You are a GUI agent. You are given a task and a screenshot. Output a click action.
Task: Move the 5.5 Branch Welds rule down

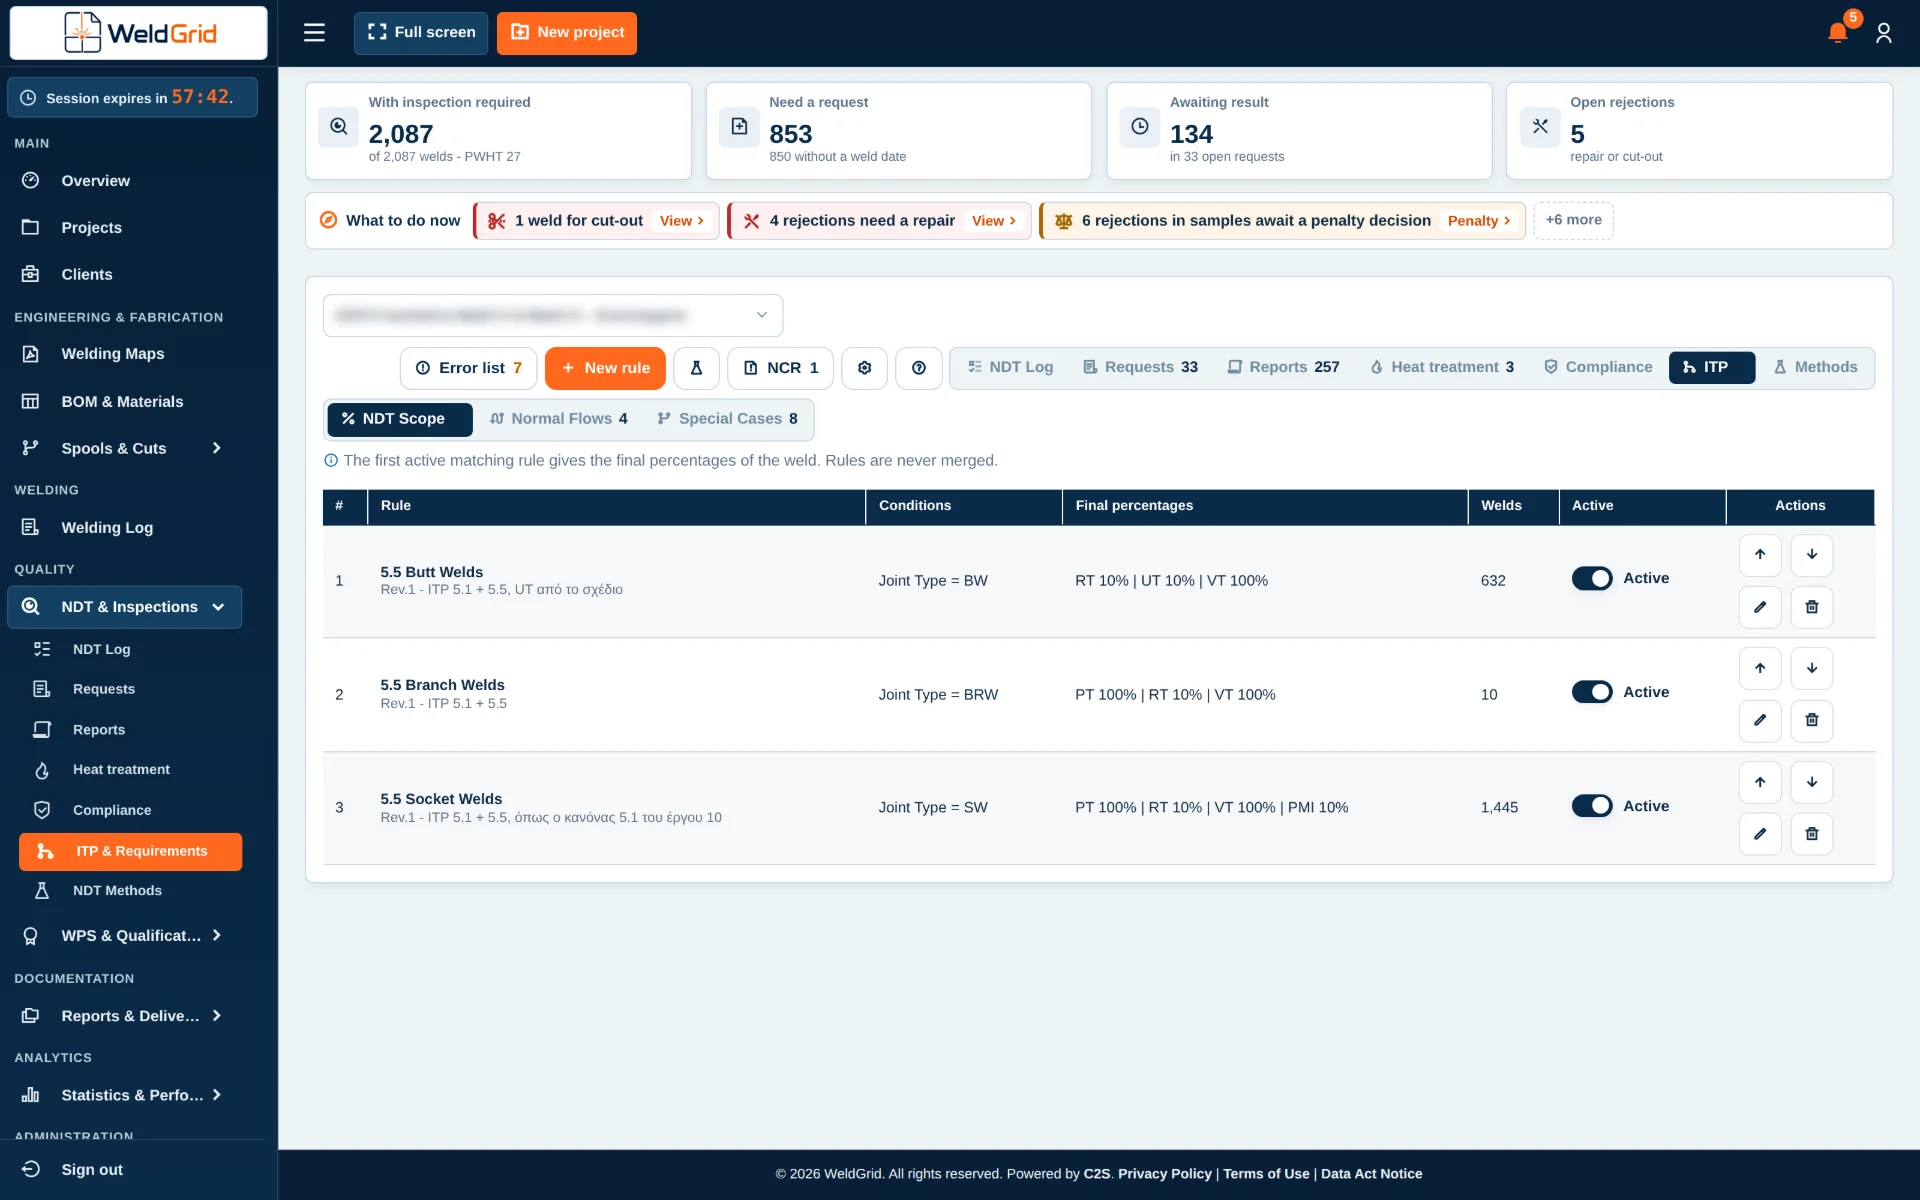click(x=1812, y=668)
